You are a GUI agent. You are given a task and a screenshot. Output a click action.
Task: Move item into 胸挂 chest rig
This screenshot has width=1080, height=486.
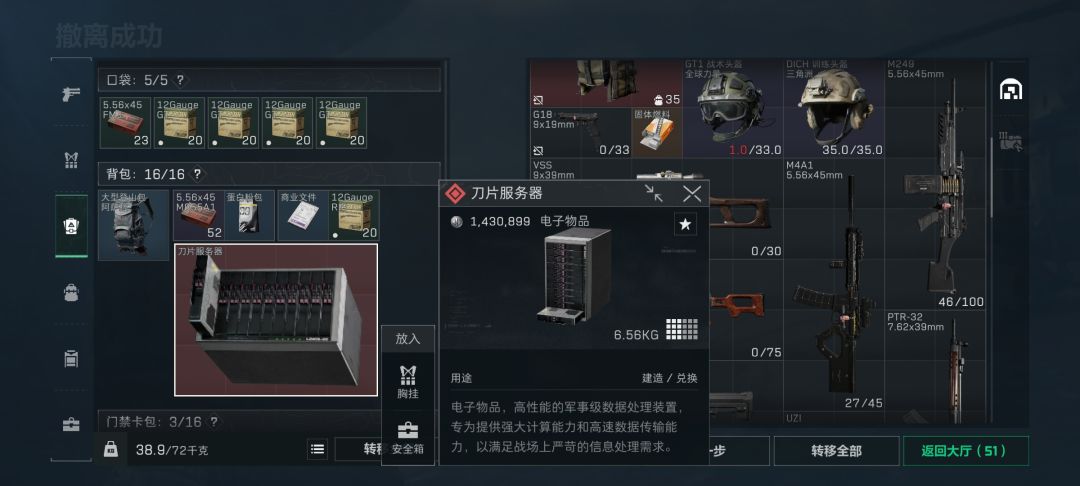click(408, 382)
